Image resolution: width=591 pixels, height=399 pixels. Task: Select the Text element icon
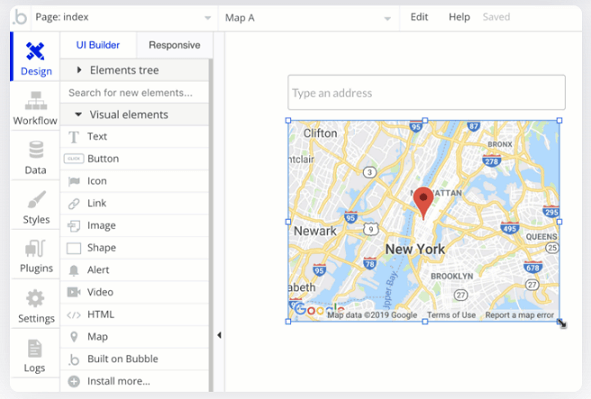click(x=74, y=137)
